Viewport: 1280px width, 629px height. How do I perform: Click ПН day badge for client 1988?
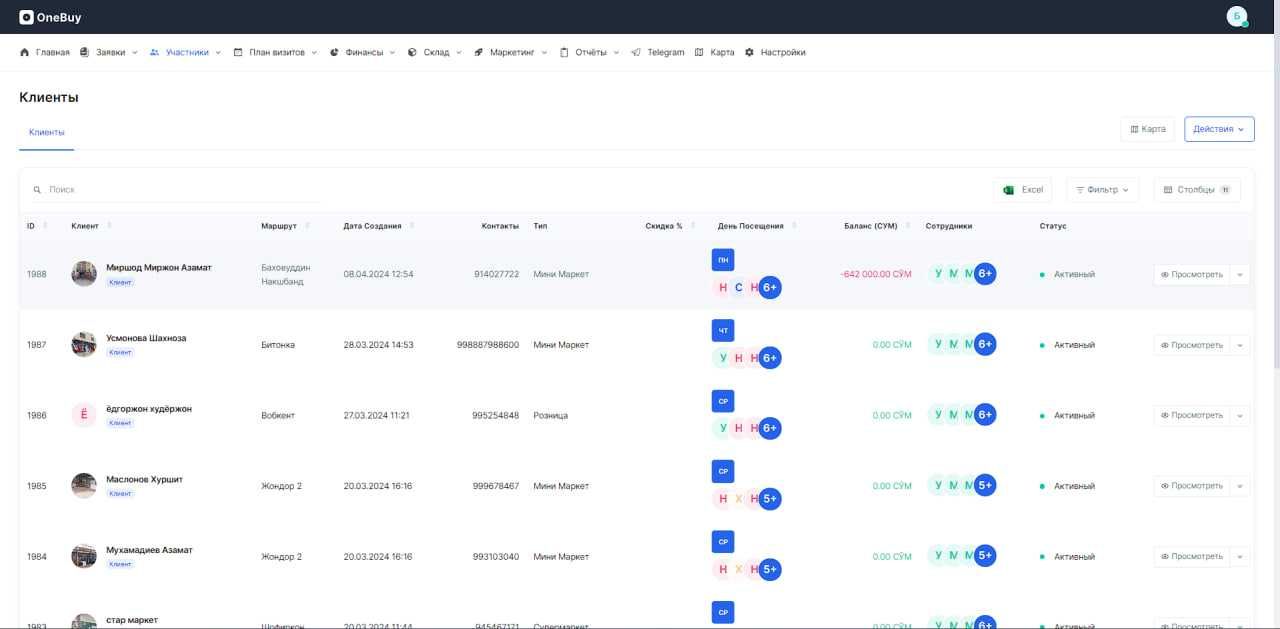click(723, 259)
